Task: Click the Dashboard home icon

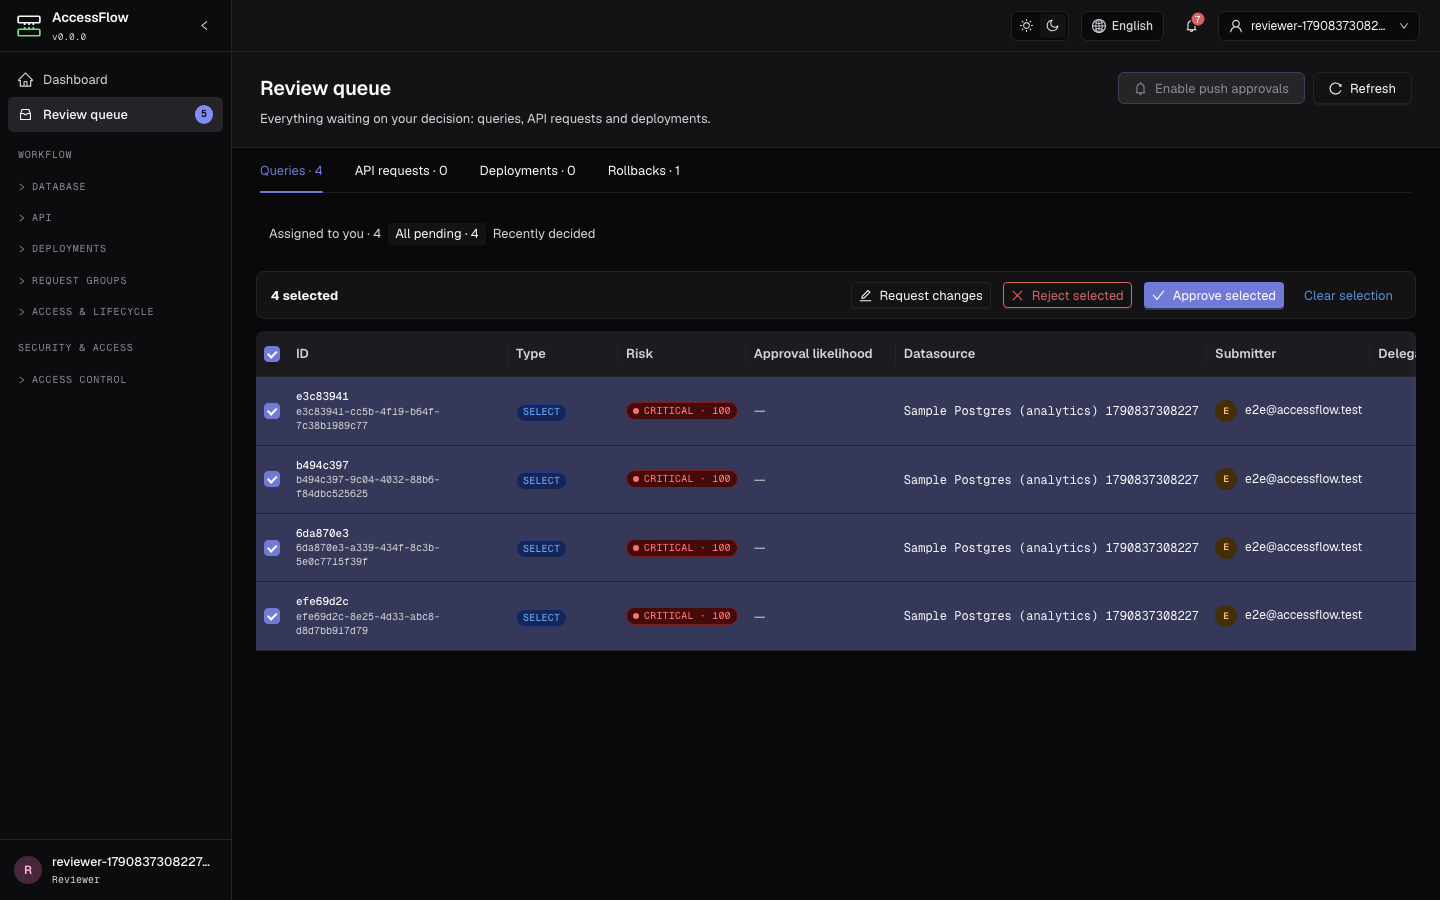Action: click(26, 80)
